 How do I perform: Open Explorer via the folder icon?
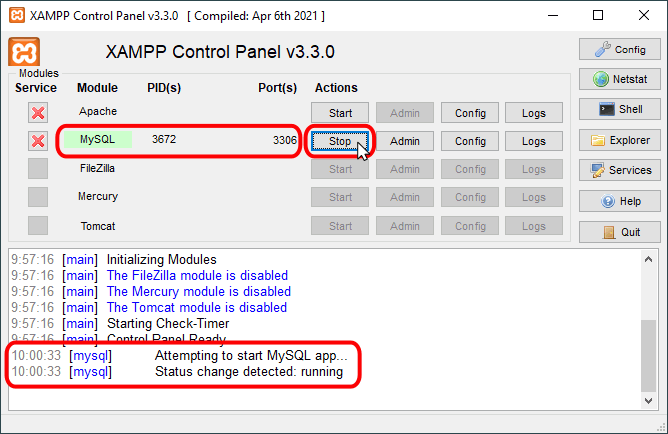pyautogui.click(x=619, y=140)
